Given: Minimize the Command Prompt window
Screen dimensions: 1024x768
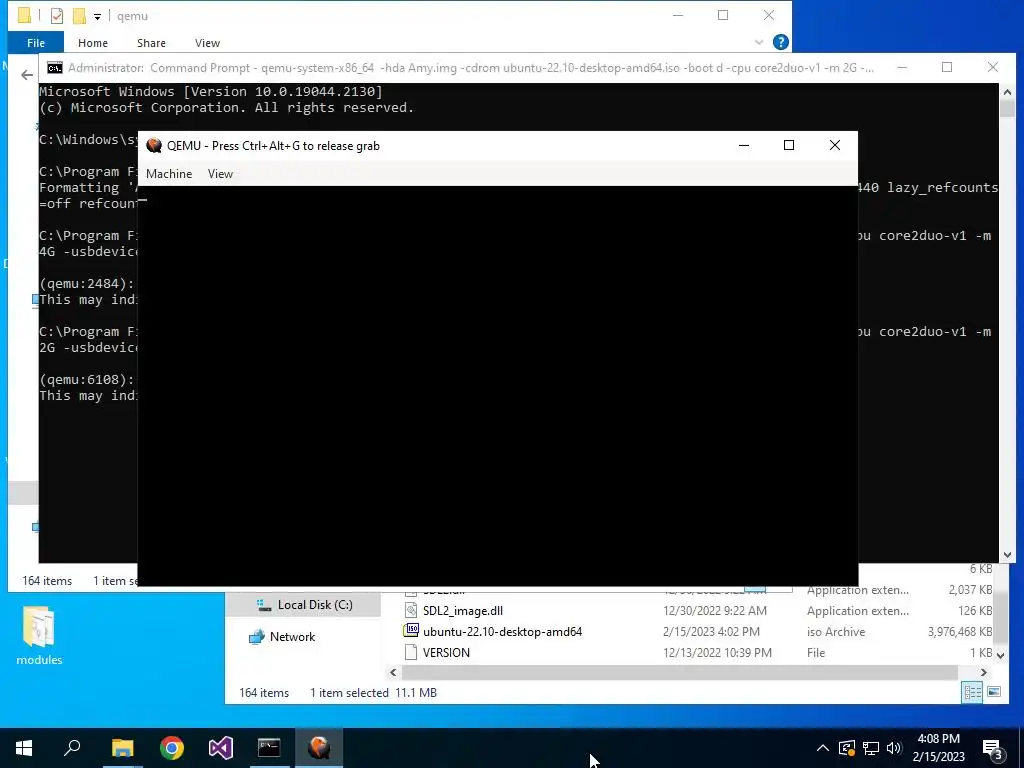Looking at the screenshot, I should click(x=902, y=67).
